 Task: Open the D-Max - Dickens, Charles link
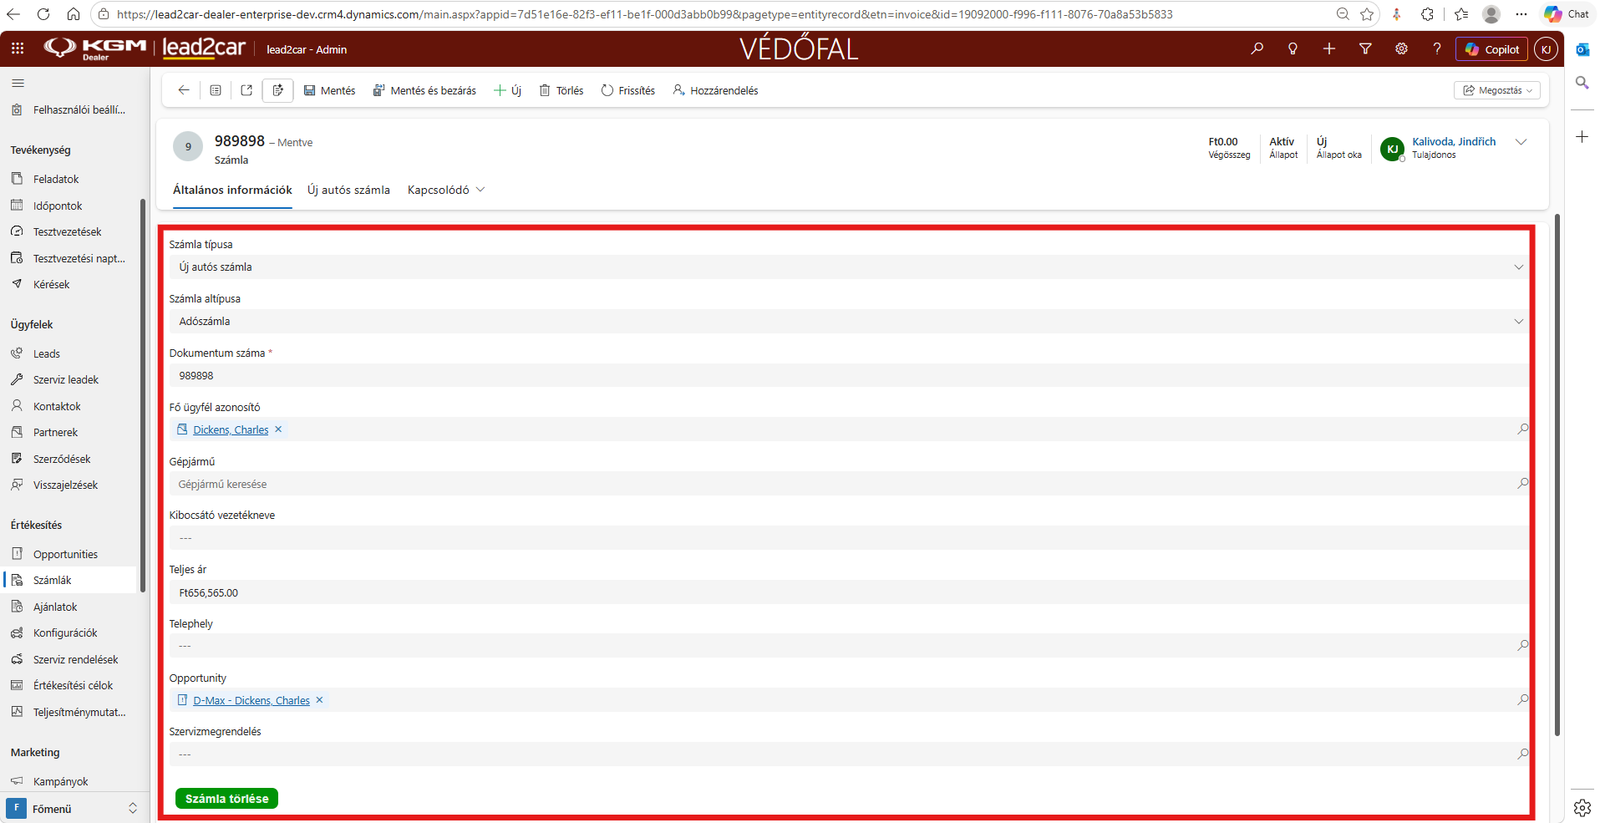point(251,701)
